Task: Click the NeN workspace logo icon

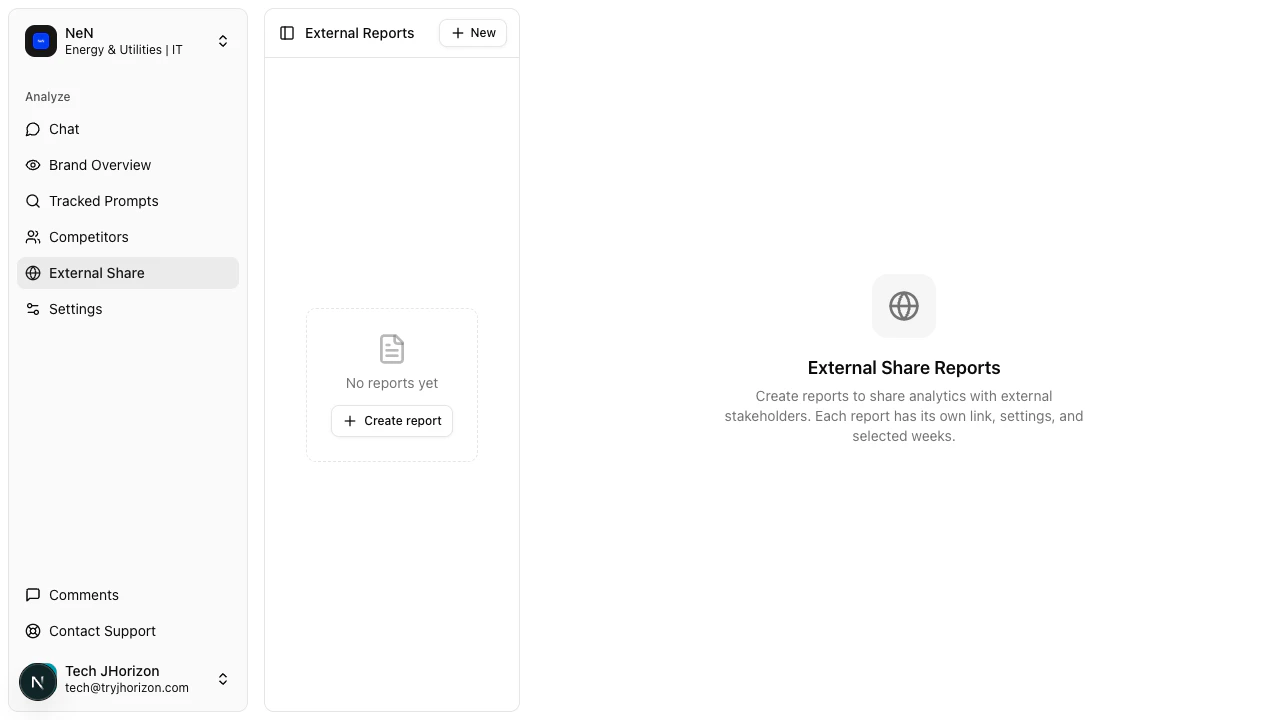Action: (x=41, y=41)
